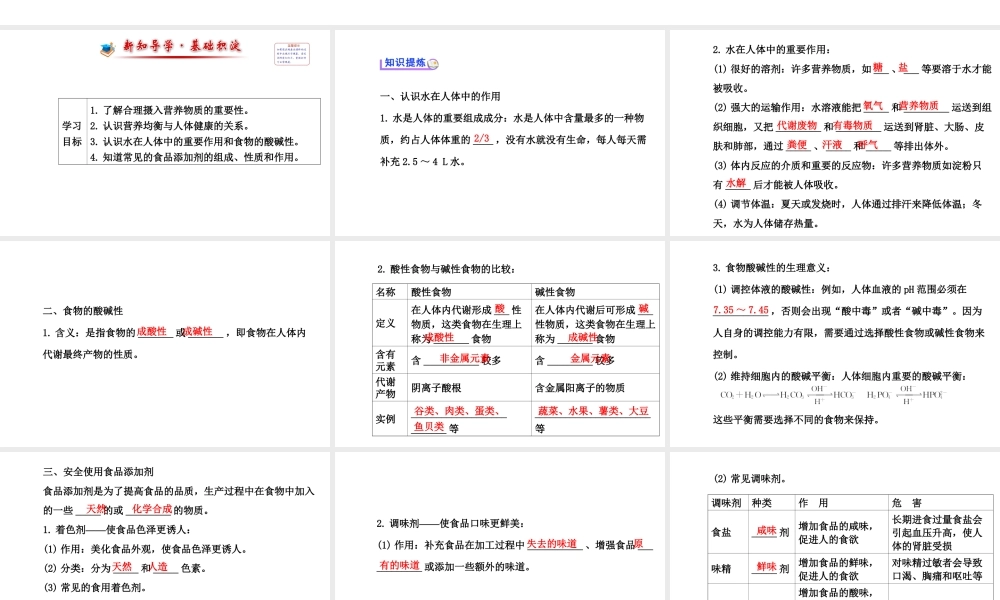Click the red answer 糖

[x=878, y=68]
